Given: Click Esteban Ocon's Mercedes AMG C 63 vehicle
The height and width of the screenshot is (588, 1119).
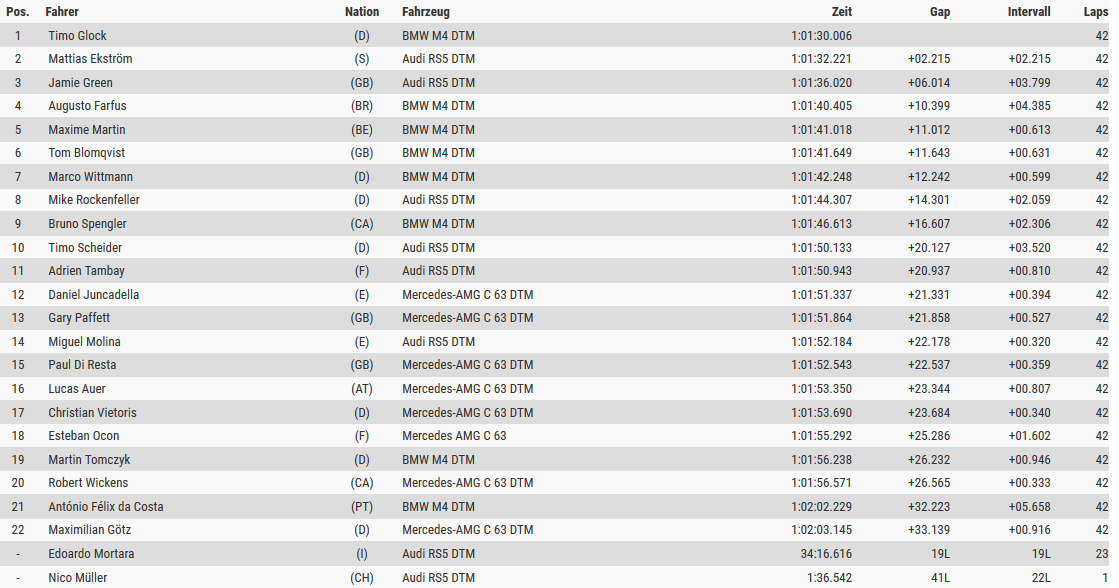Looking at the screenshot, I should [454, 436].
